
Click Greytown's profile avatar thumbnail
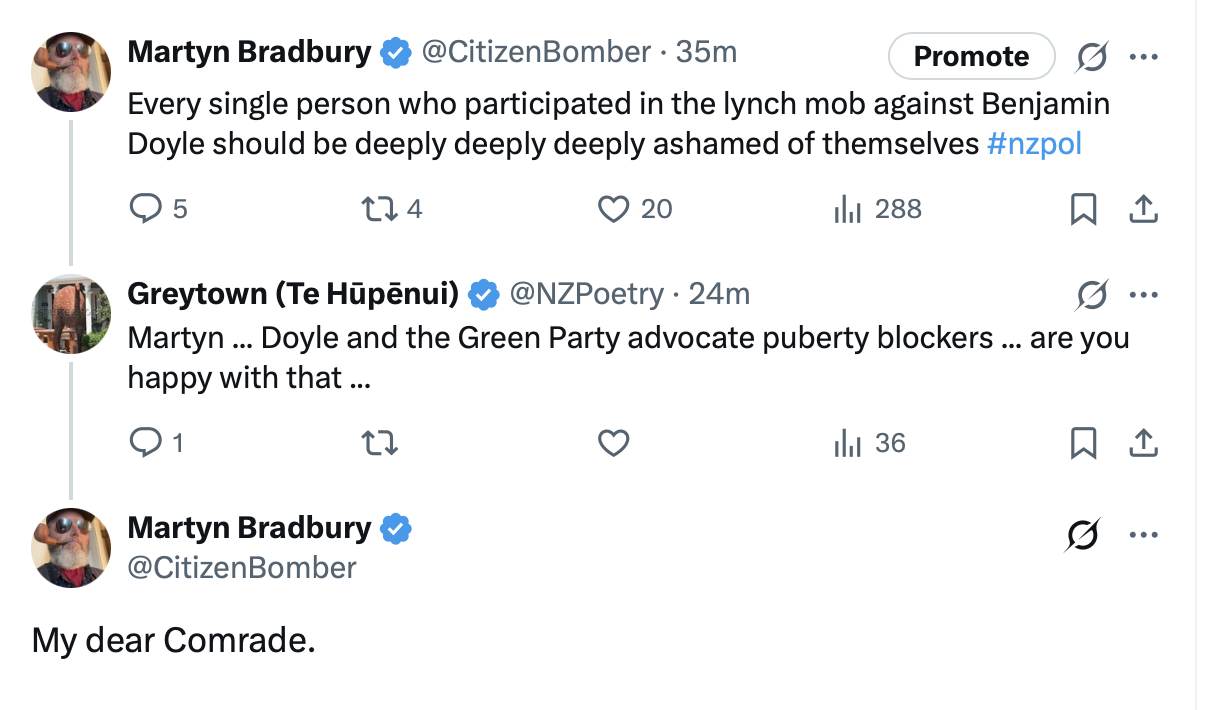71,314
